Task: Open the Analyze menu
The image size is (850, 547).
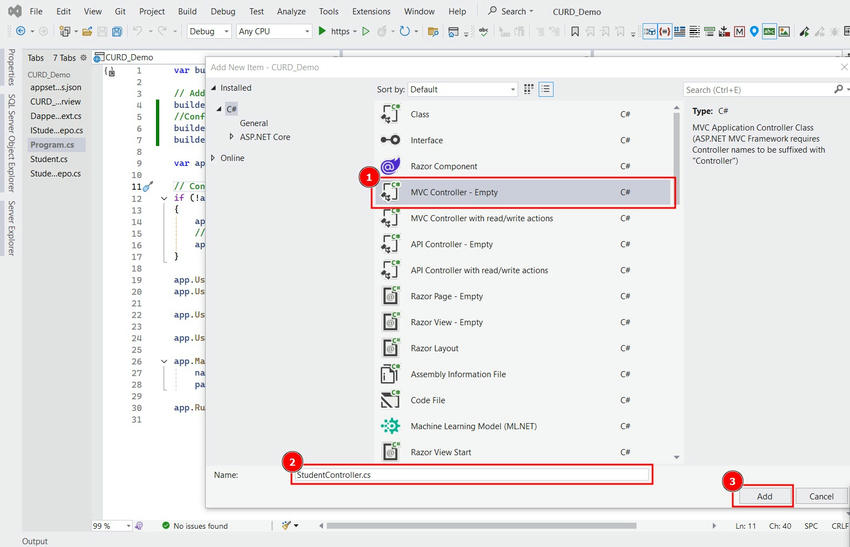Action: click(x=291, y=11)
